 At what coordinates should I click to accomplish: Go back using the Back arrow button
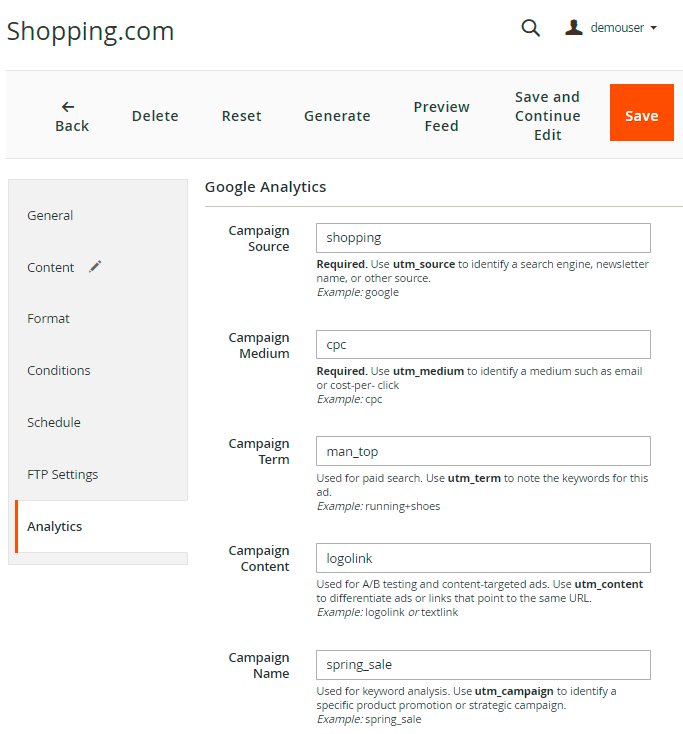point(71,116)
